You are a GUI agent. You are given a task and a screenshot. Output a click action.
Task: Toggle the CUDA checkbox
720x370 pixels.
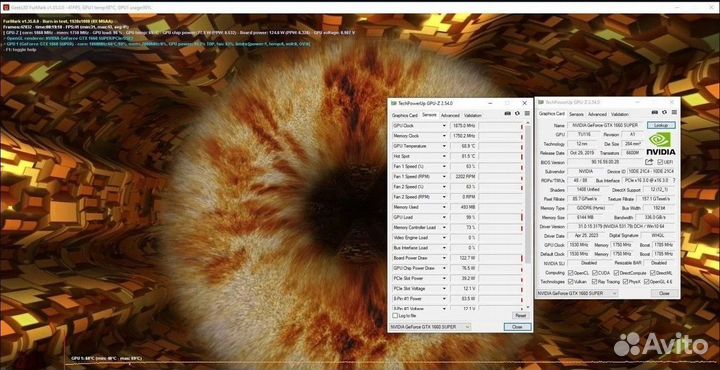click(x=595, y=273)
